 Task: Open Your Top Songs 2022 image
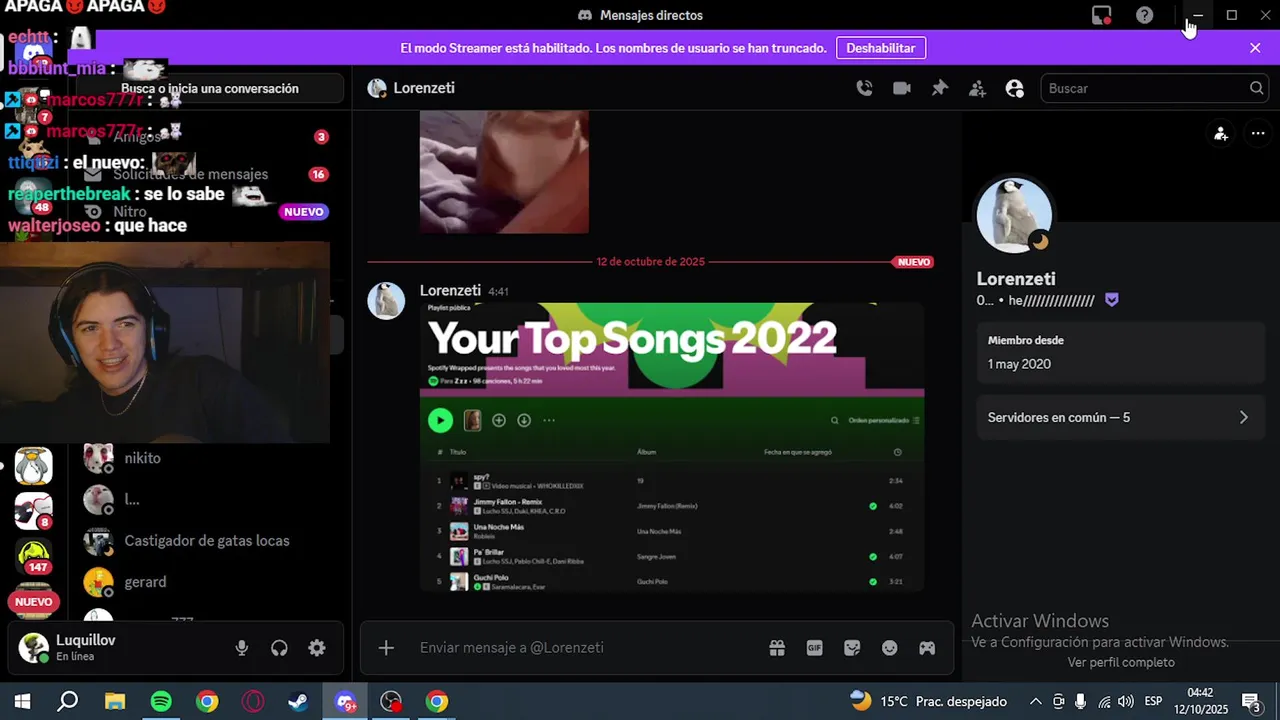tap(672, 446)
